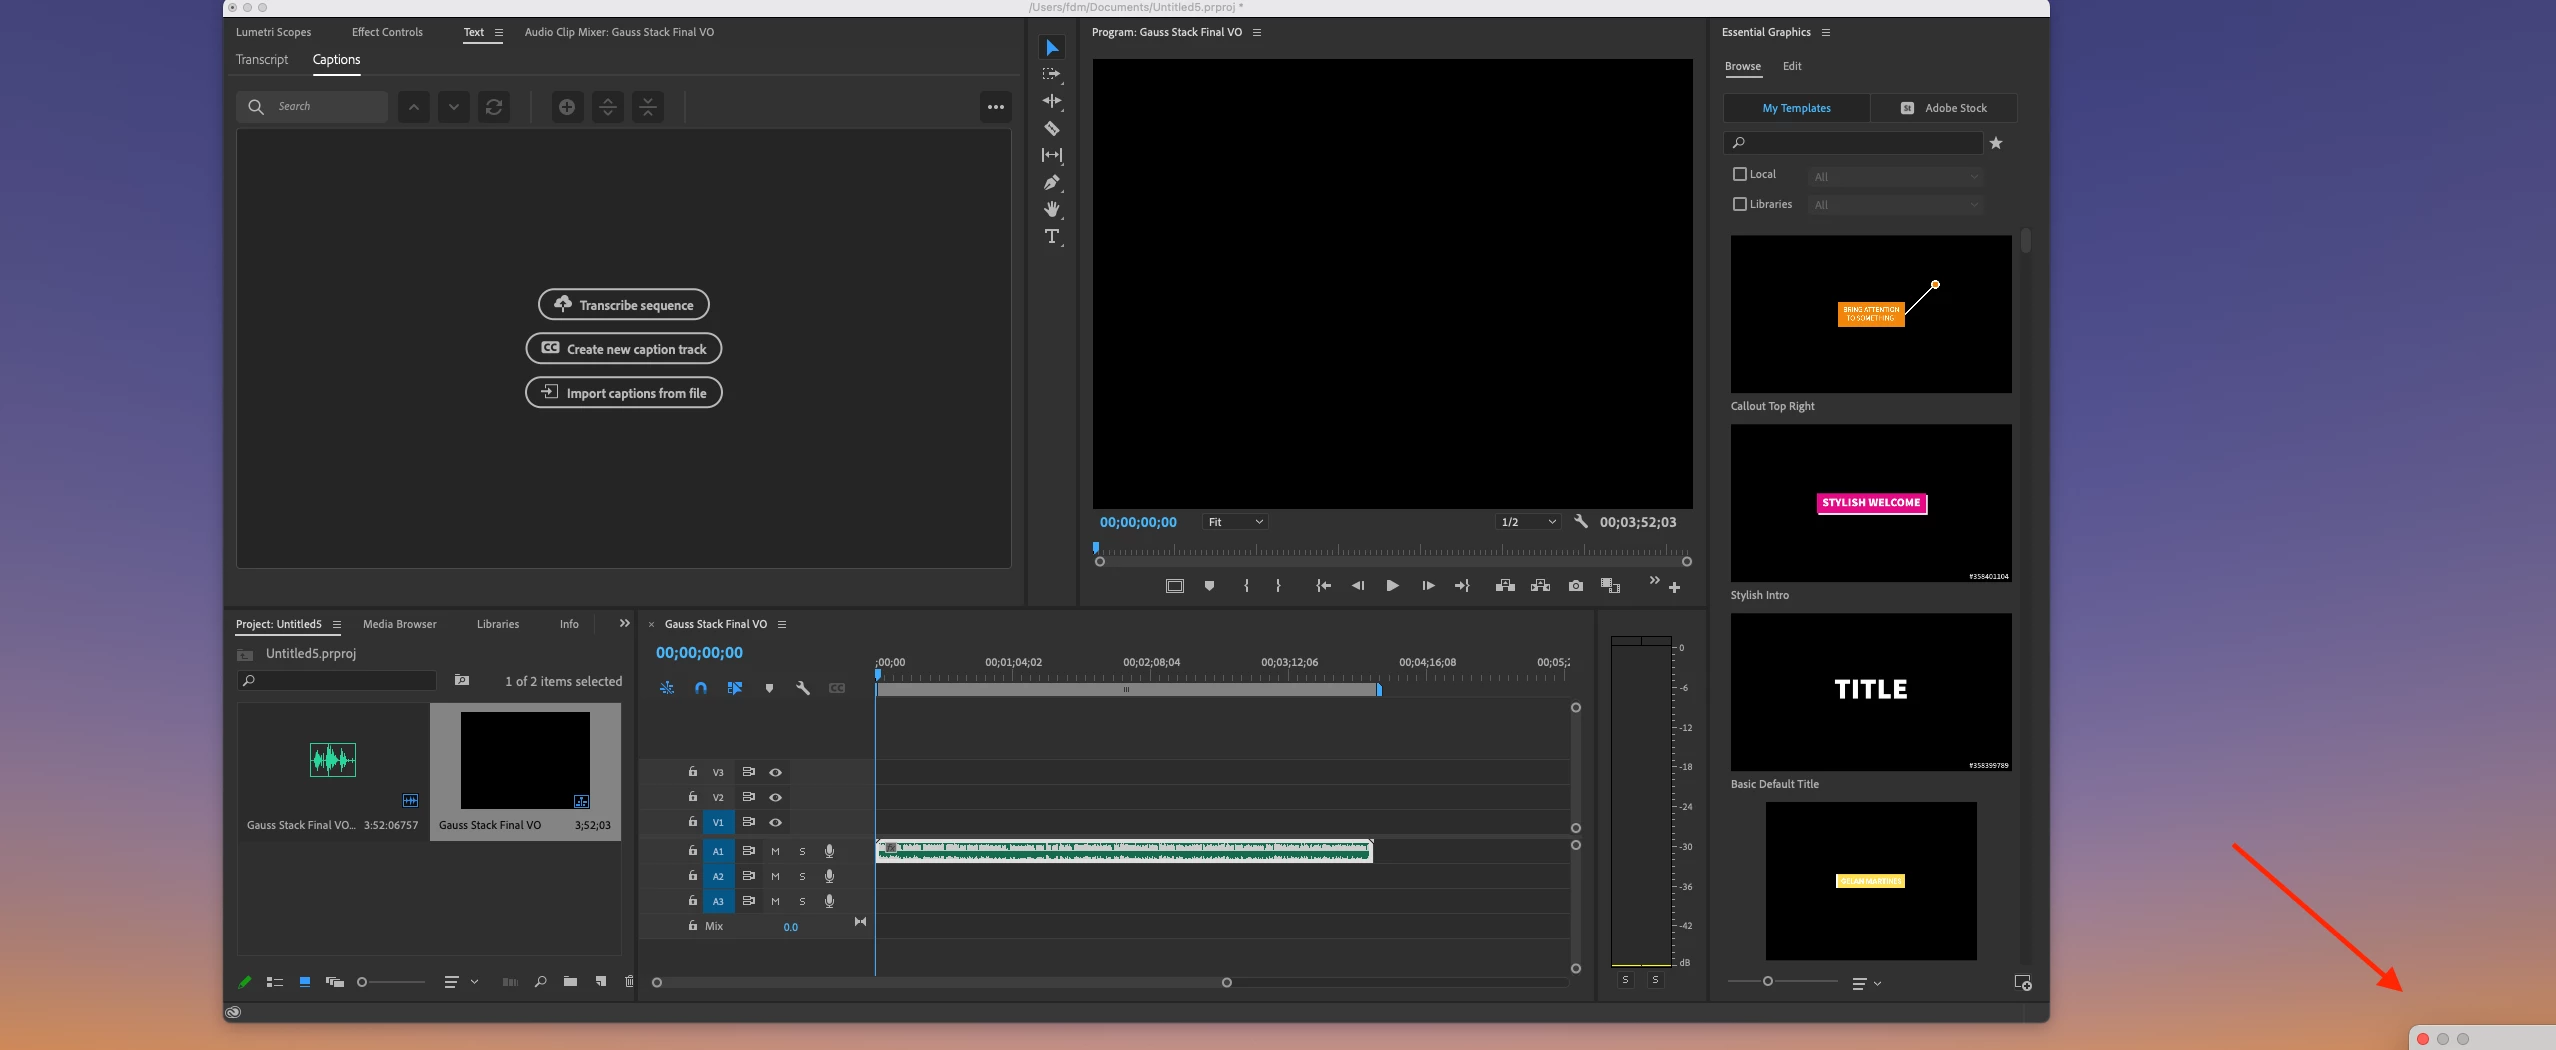Open the 1/2 playback resolution dropdown
Viewport: 2556px width, 1050px height.
click(x=1528, y=522)
